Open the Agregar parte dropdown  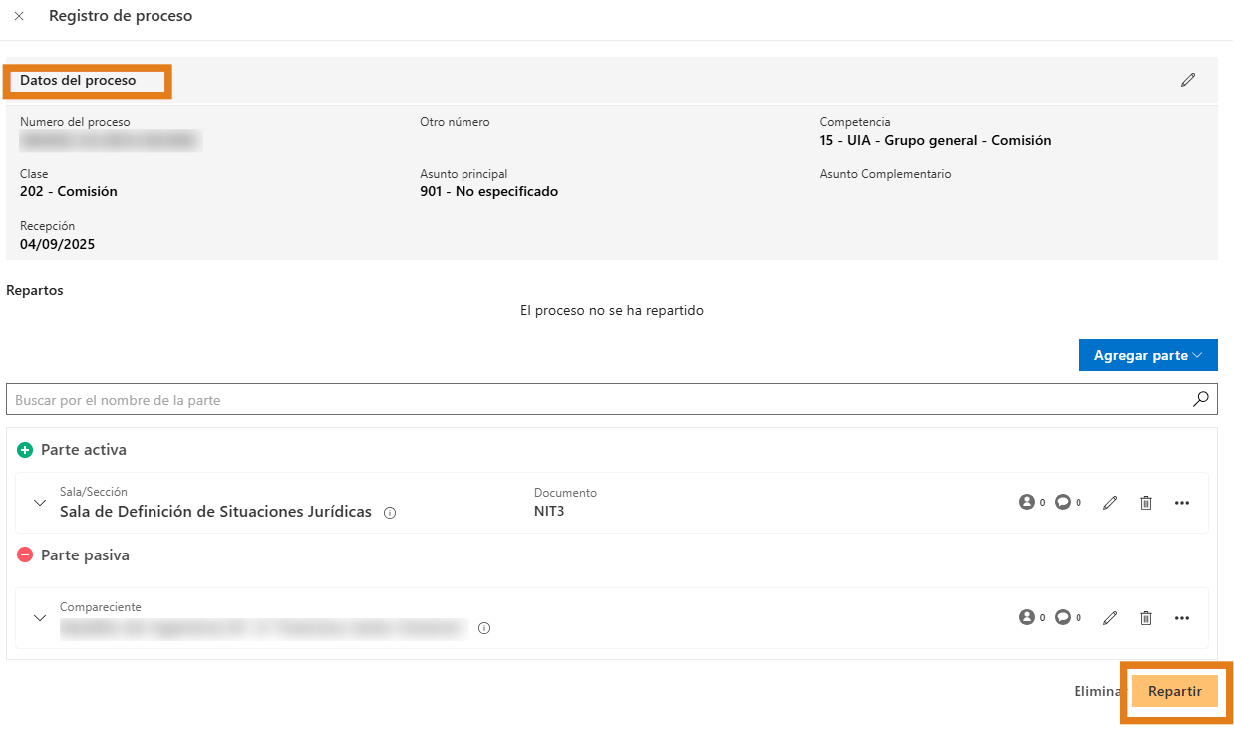tap(1147, 355)
